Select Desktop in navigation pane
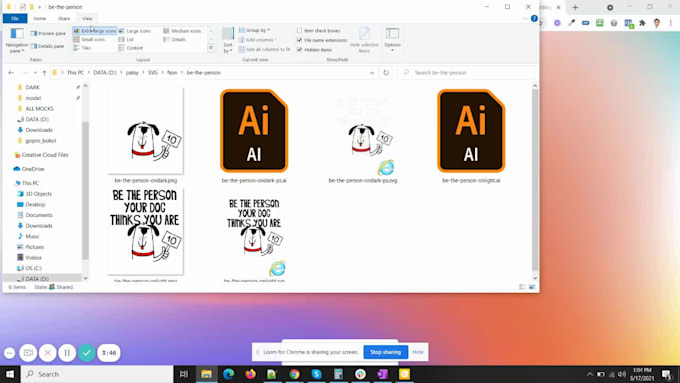The image size is (680, 383). tap(35, 204)
